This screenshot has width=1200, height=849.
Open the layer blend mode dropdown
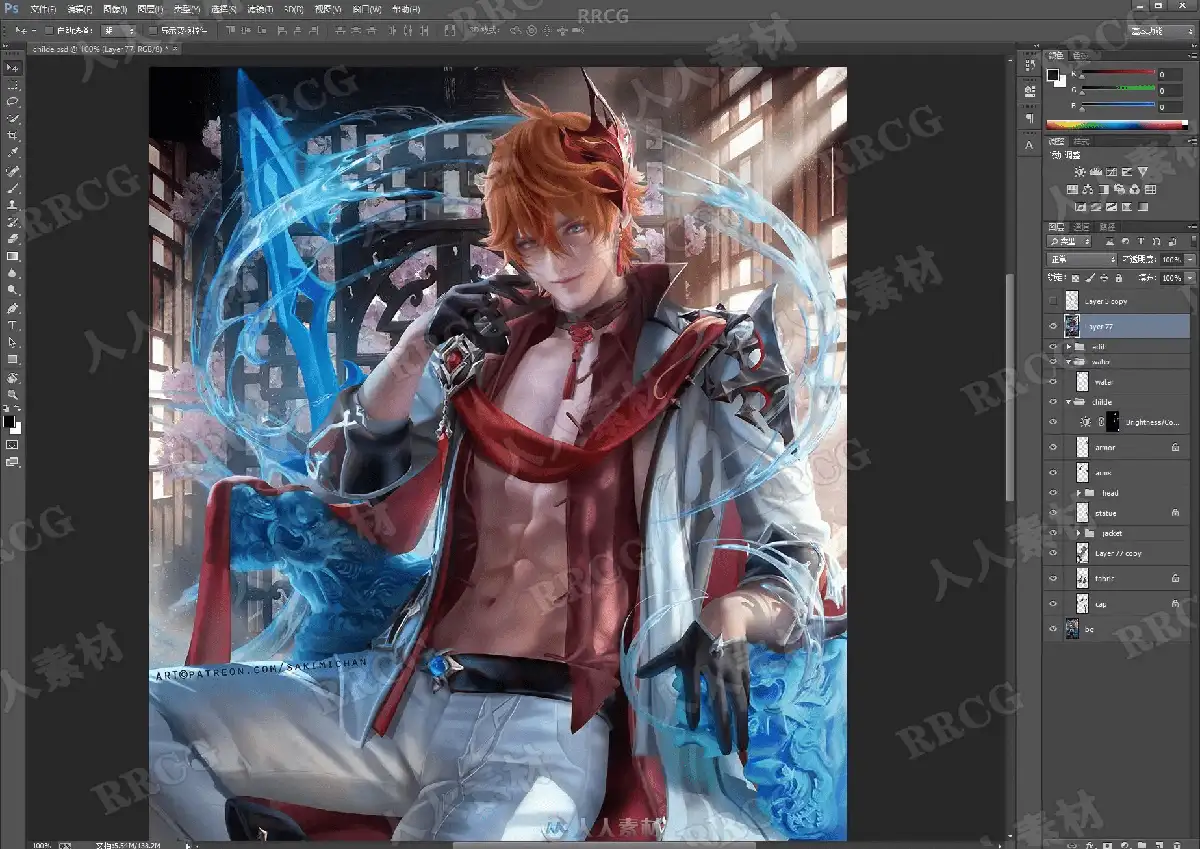(1081, 260)
